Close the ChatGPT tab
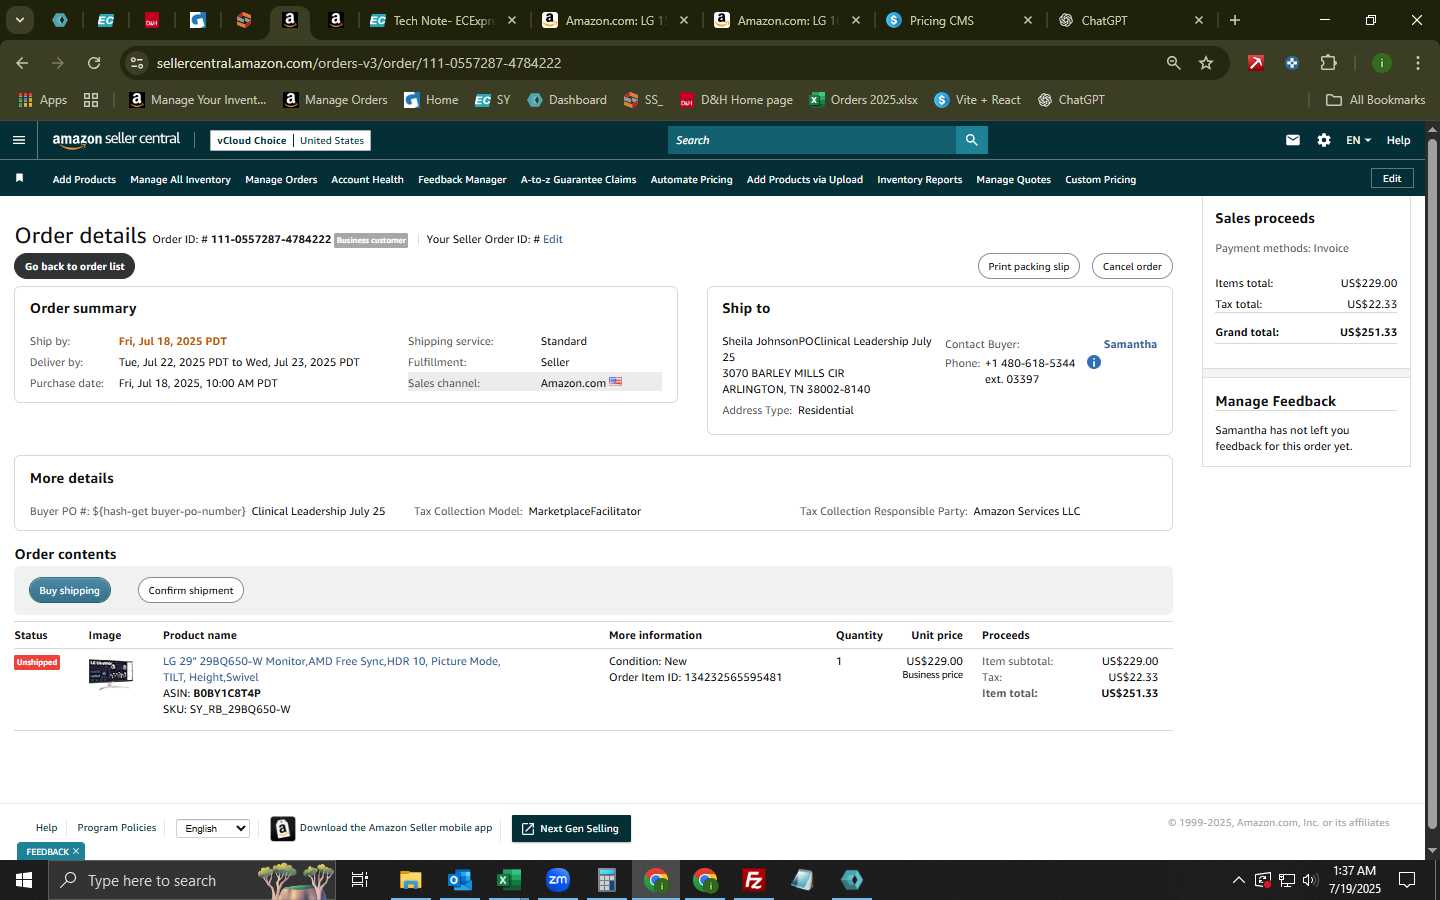 pos(1199,20)
